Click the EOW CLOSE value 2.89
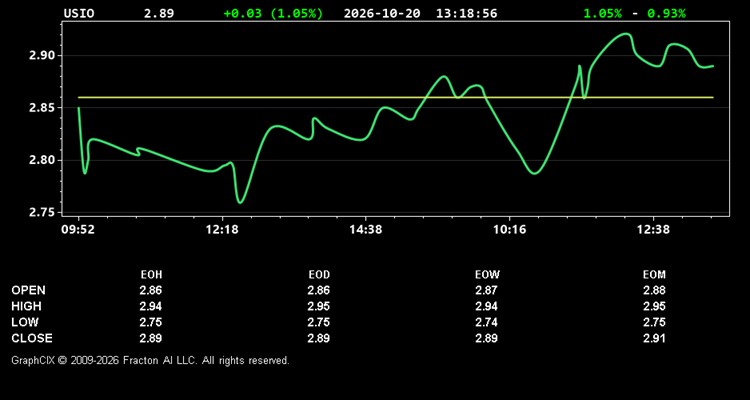This screenshot has width=750, height=400. pos(486,338)
